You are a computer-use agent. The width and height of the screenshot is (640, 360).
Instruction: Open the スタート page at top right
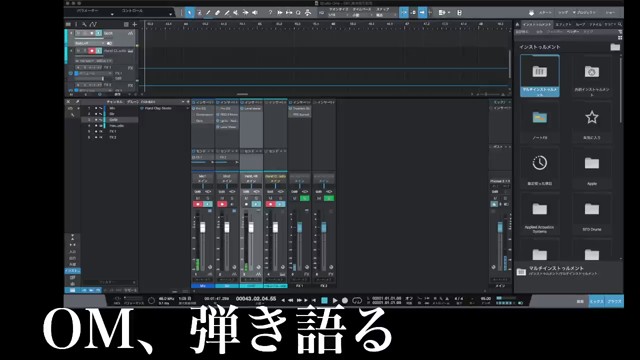pos(545,13)
